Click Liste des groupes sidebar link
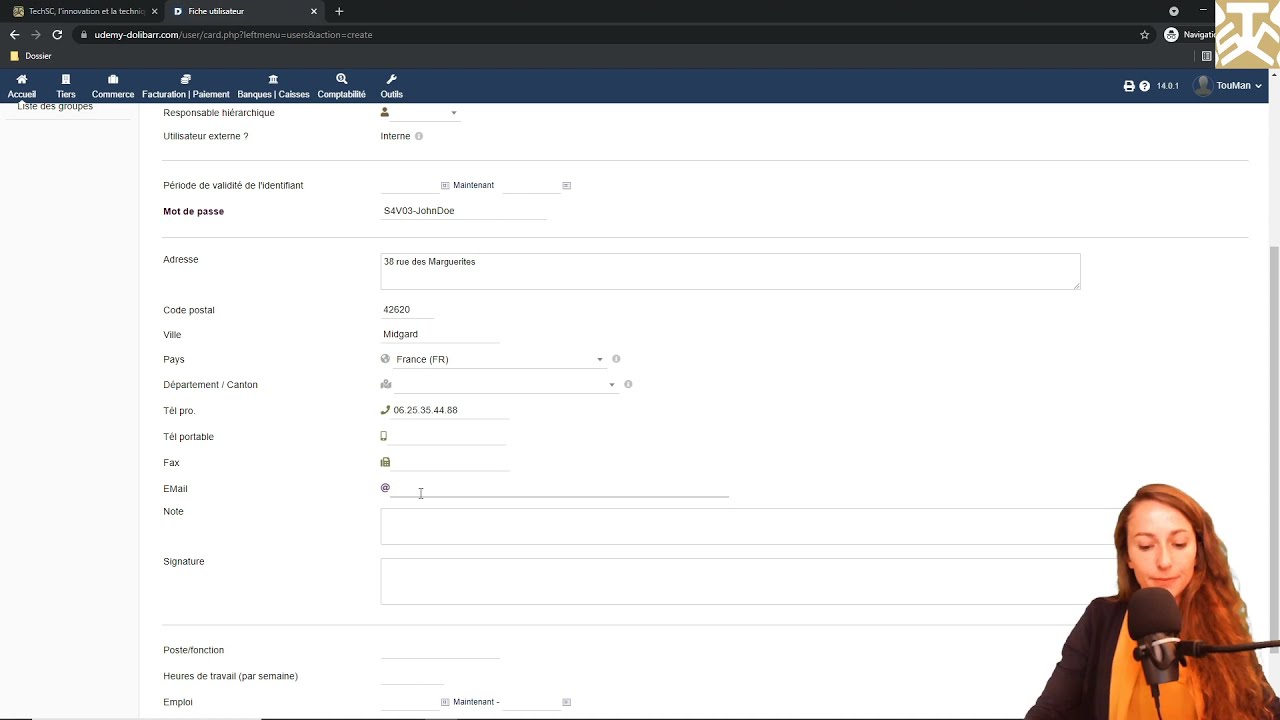Screen dimensions: 1280x720 (55, 106)
